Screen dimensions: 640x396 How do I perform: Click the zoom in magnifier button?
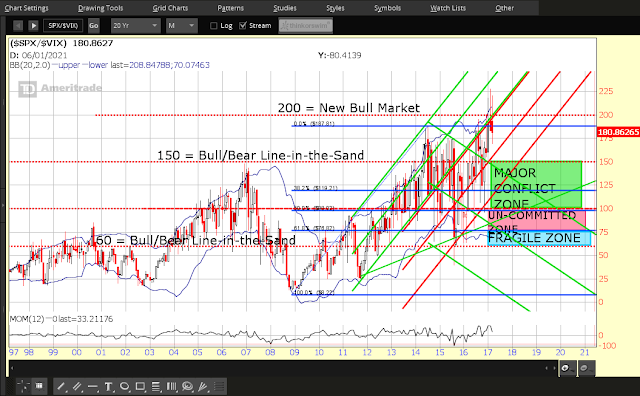(567, 368)
